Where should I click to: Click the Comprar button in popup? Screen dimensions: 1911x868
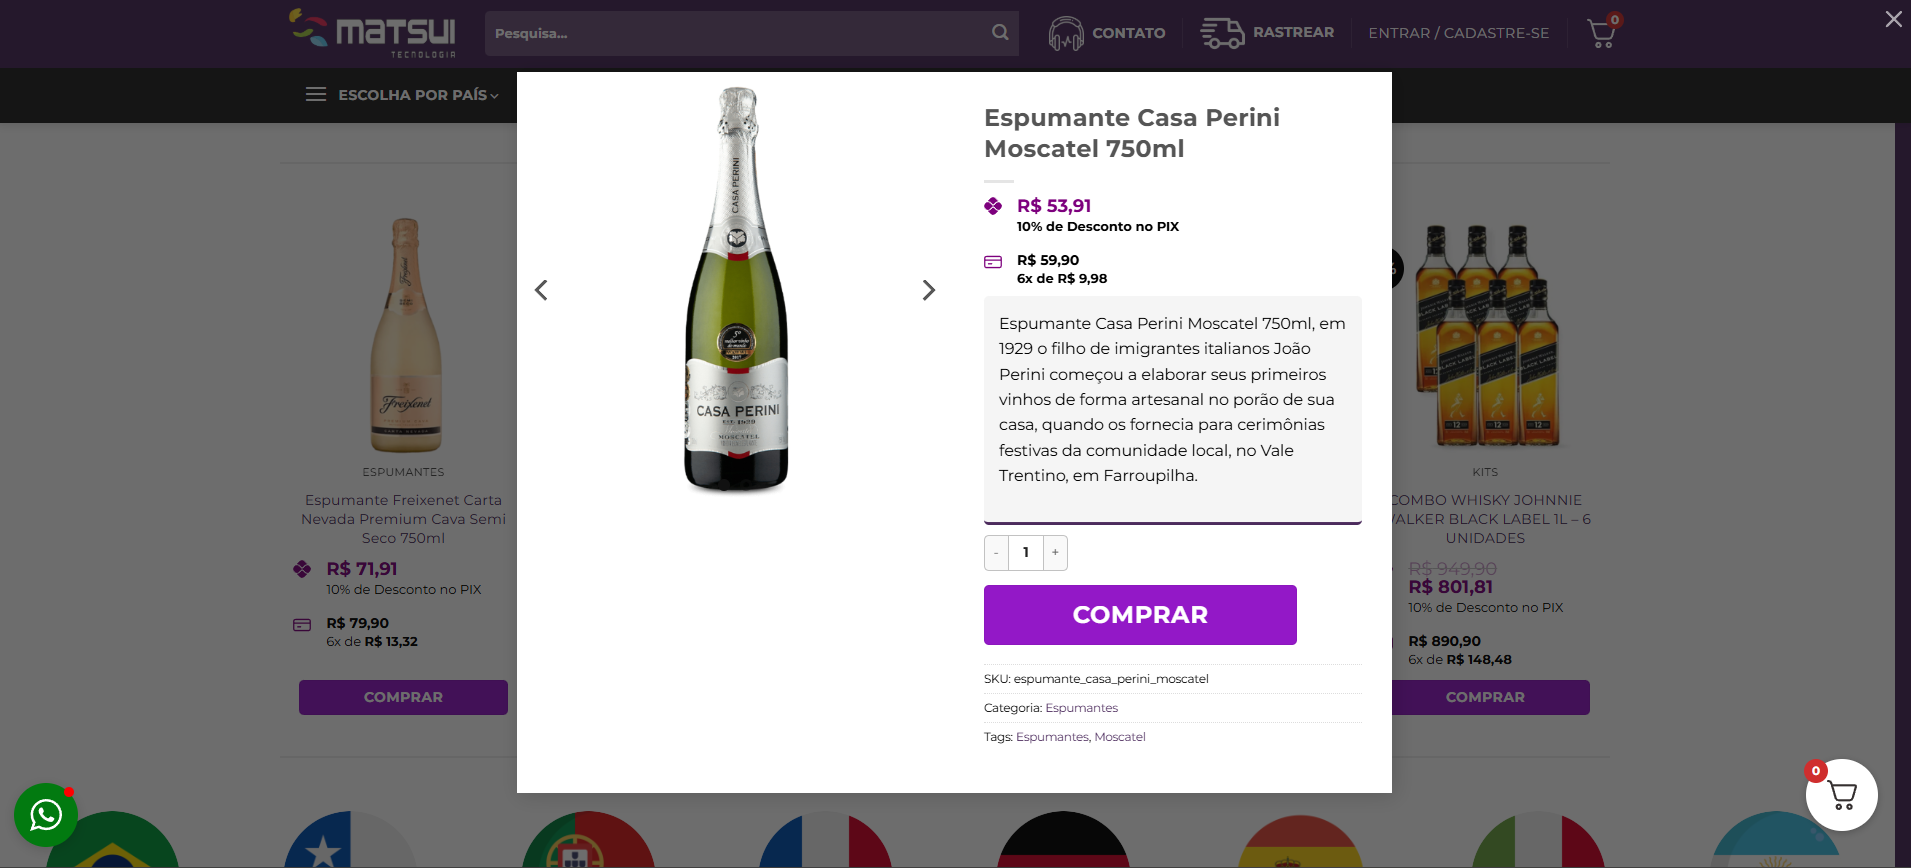(x=1140, y=615)
